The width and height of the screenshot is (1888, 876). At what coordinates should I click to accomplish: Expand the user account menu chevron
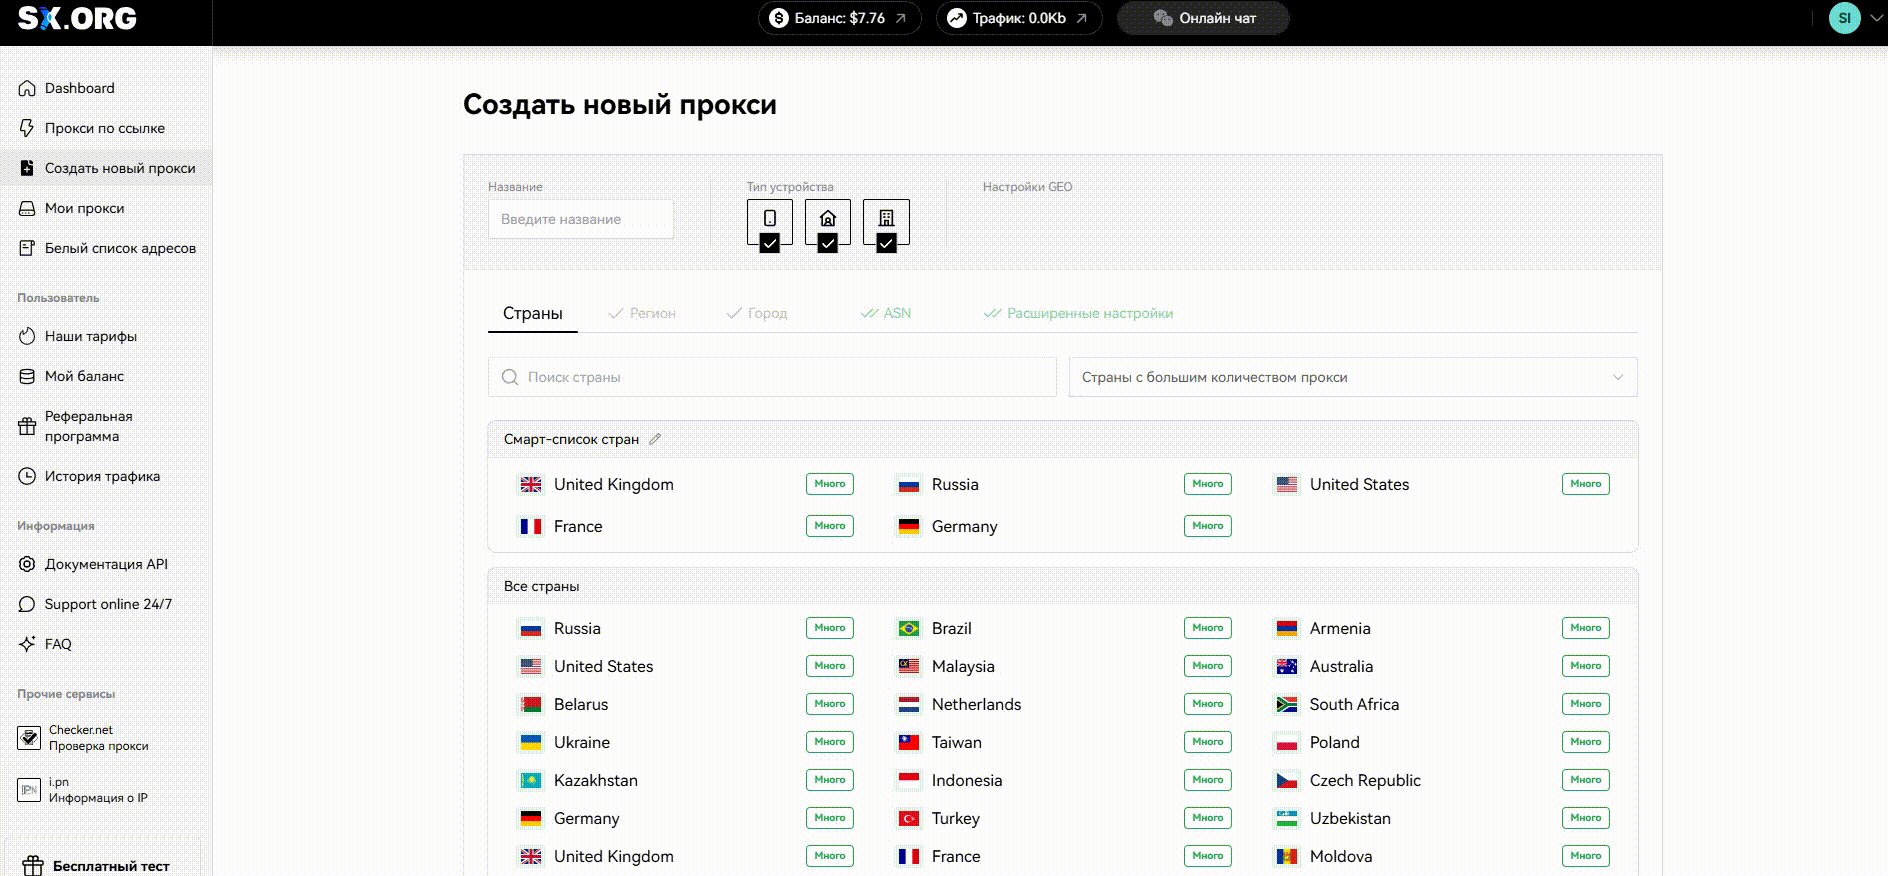pyautogui.click(x=1876, y=18)
